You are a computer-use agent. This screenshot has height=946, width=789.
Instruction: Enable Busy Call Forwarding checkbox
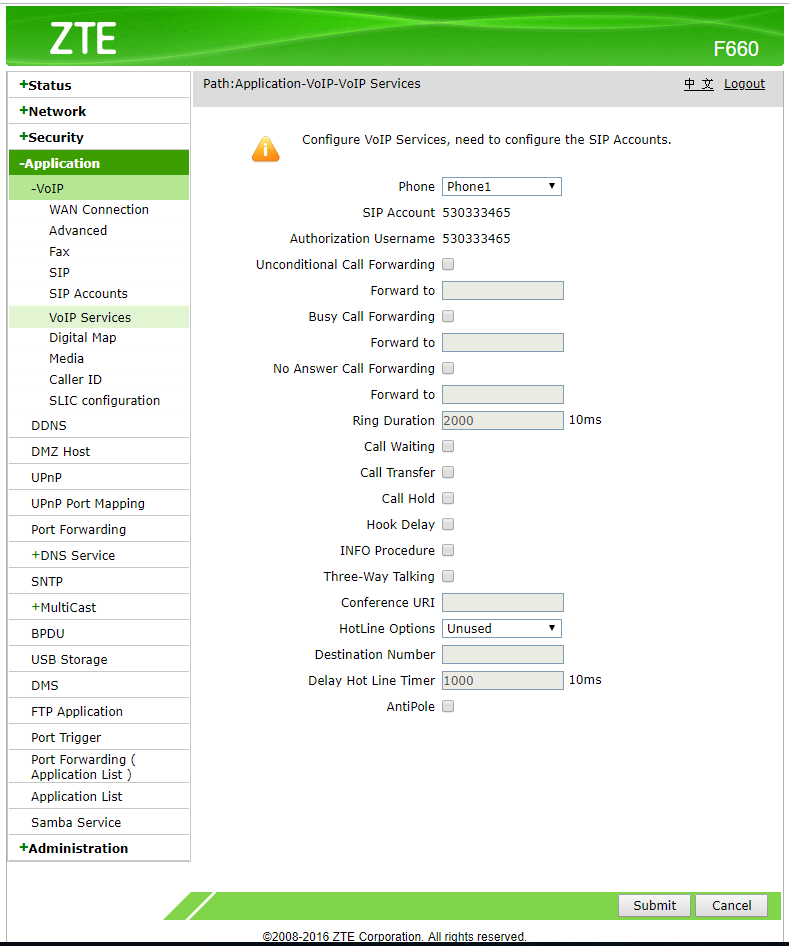448,316
